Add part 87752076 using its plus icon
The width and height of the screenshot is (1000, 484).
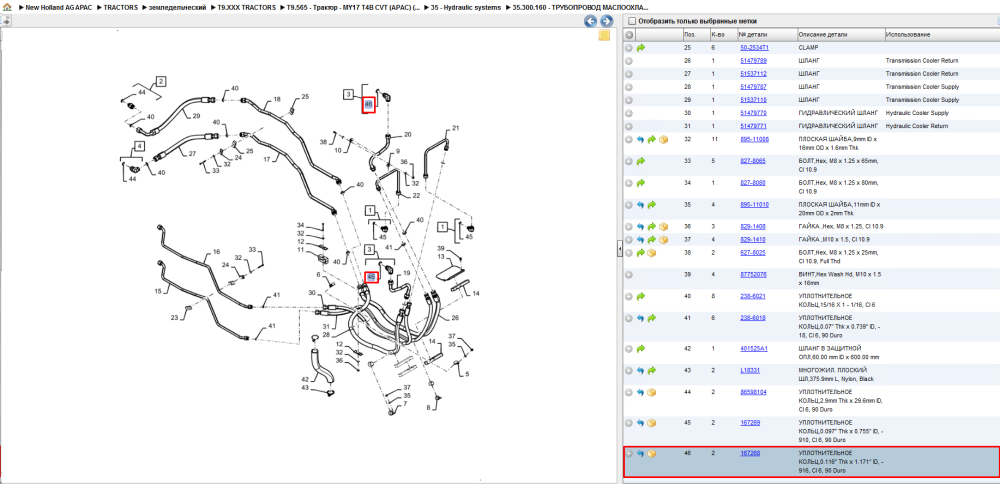(x=629, y=274)
